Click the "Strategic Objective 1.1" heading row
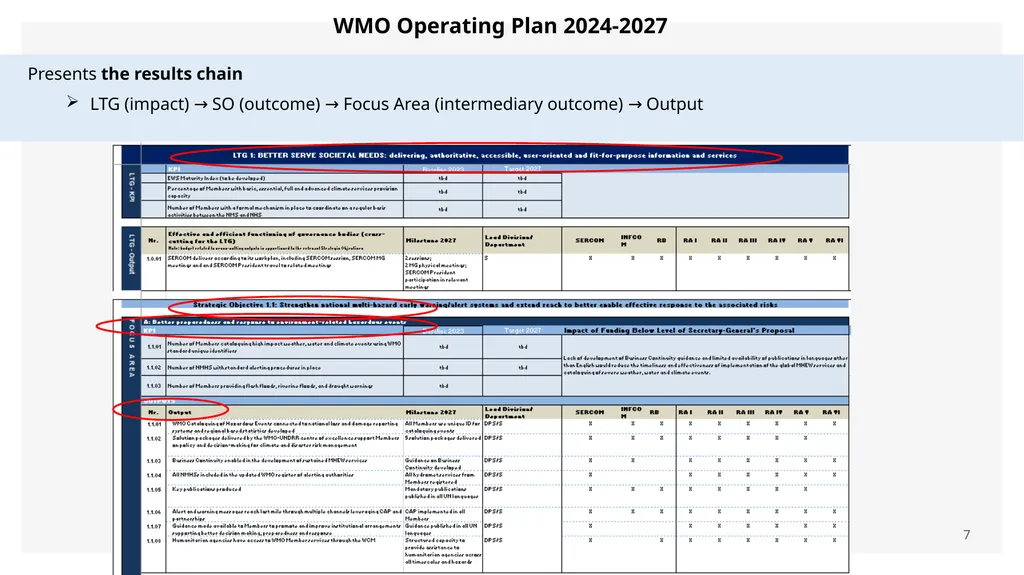Viewport: 1024px width, 575px height. [485, 304]
